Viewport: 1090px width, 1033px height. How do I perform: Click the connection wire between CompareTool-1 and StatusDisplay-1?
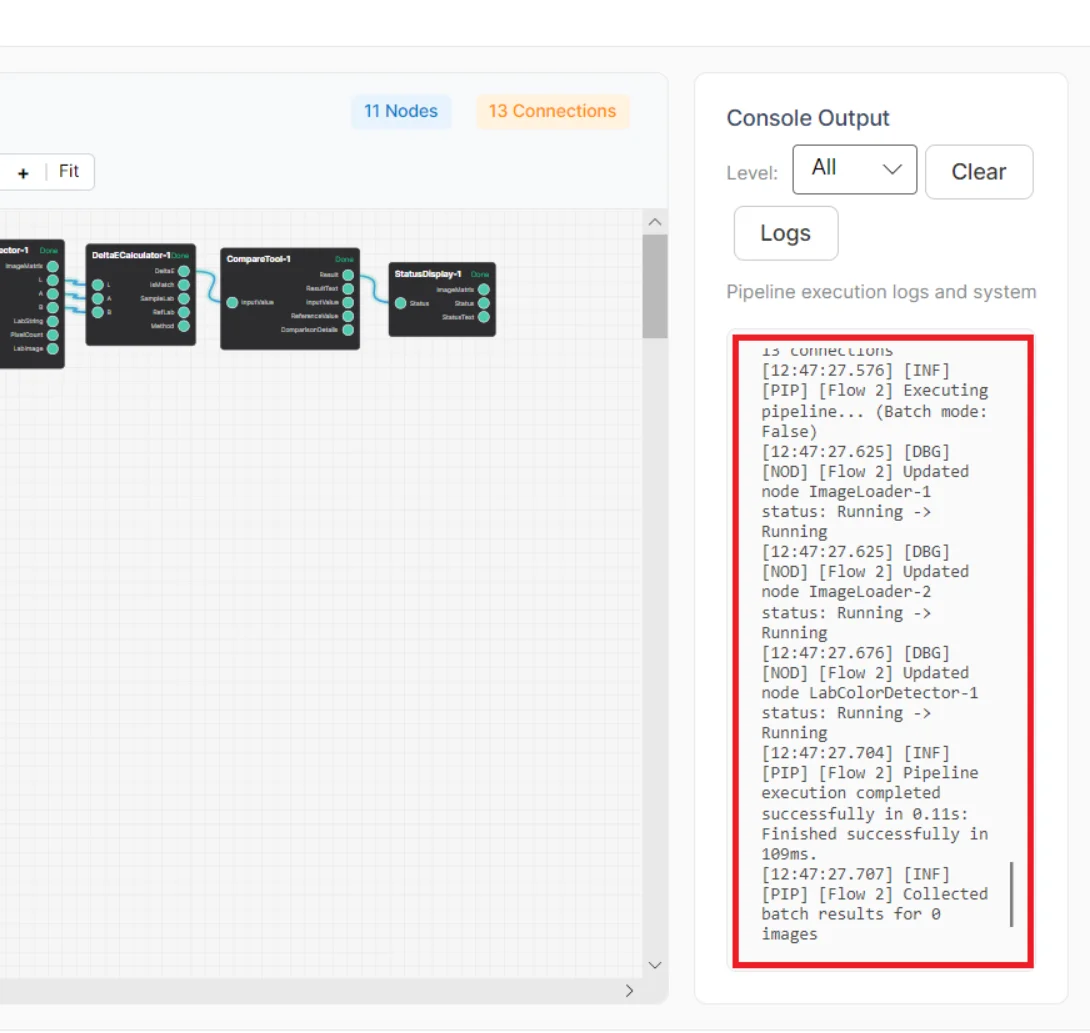point(374,288)
